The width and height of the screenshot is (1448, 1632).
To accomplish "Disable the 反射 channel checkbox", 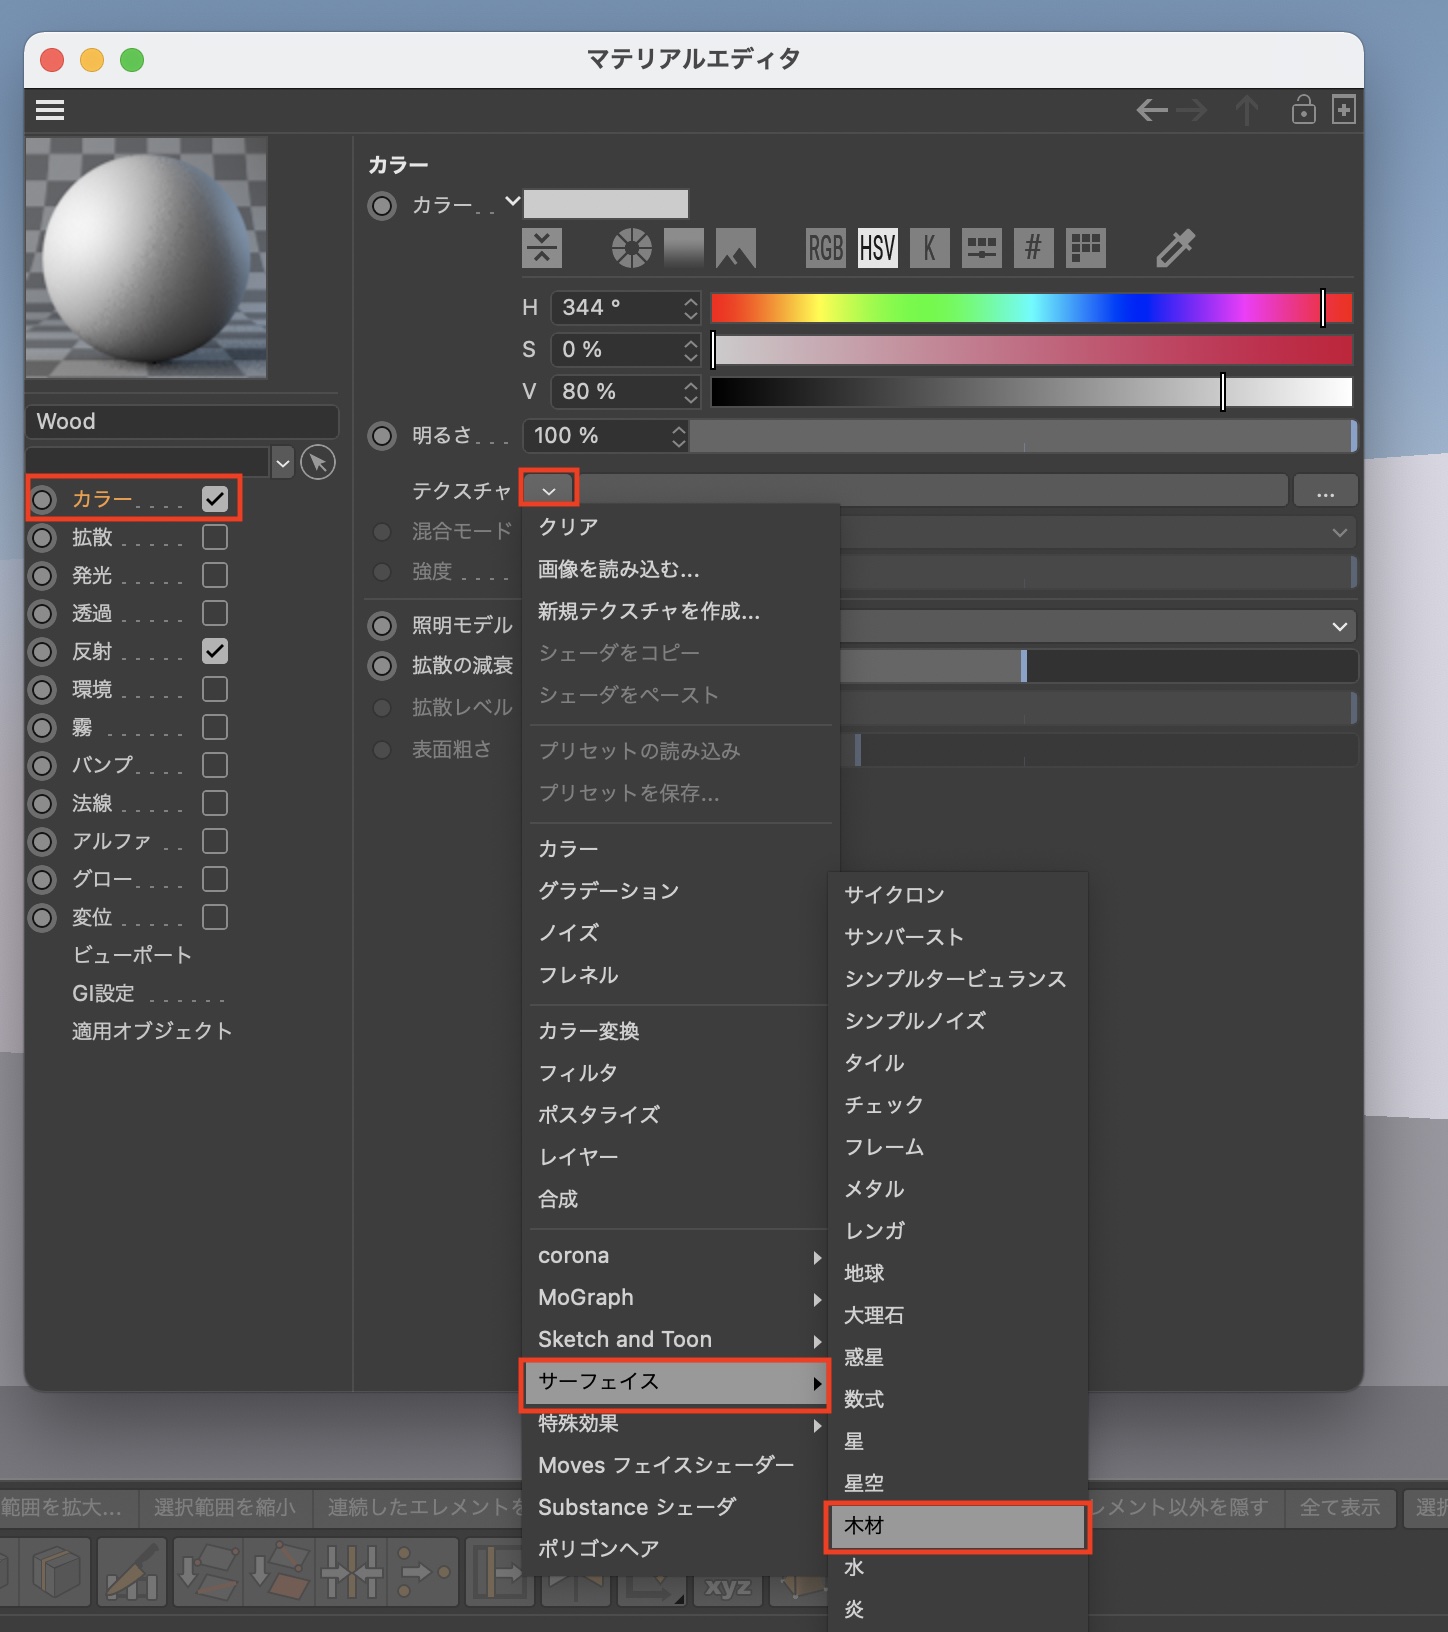I will [215, 652].
